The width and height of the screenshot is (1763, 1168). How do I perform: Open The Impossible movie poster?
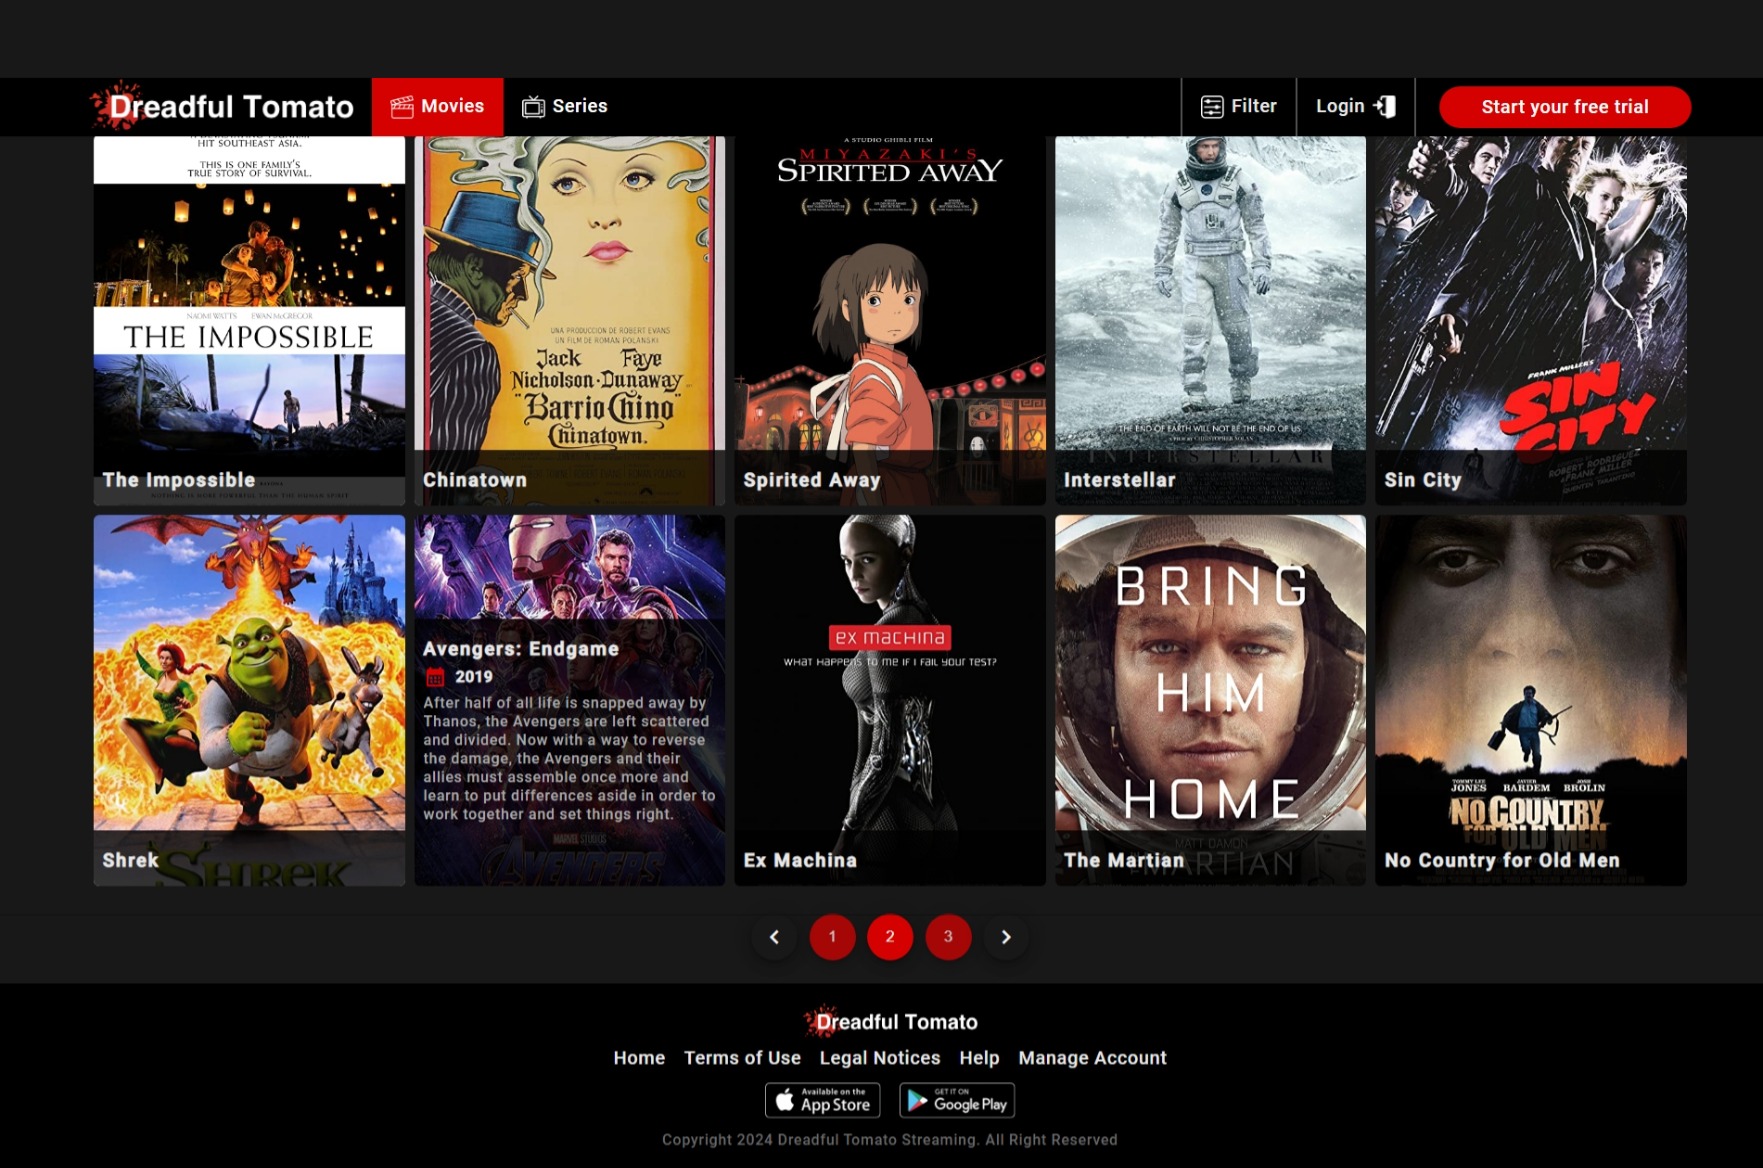click(x=249, y=320)
